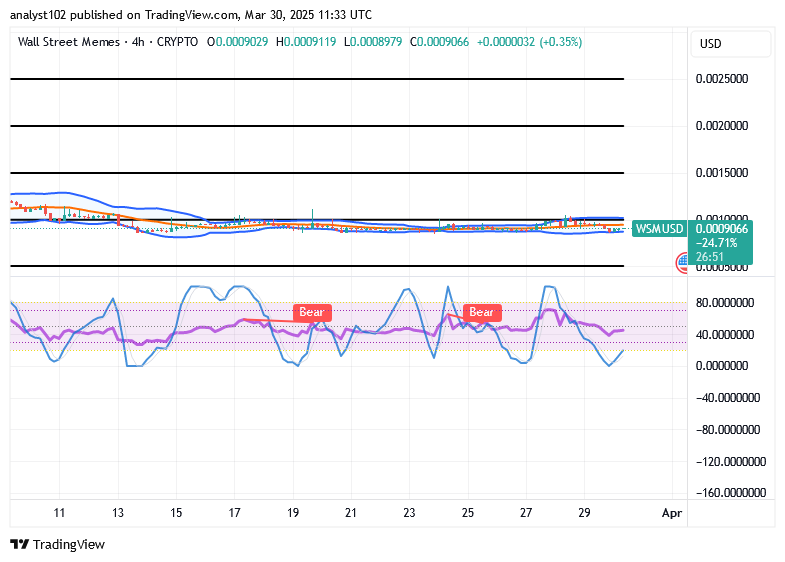This screenshot has width=785, height=562.
Task: Click the open value O0.0009029
Action: tap(238, 42)
